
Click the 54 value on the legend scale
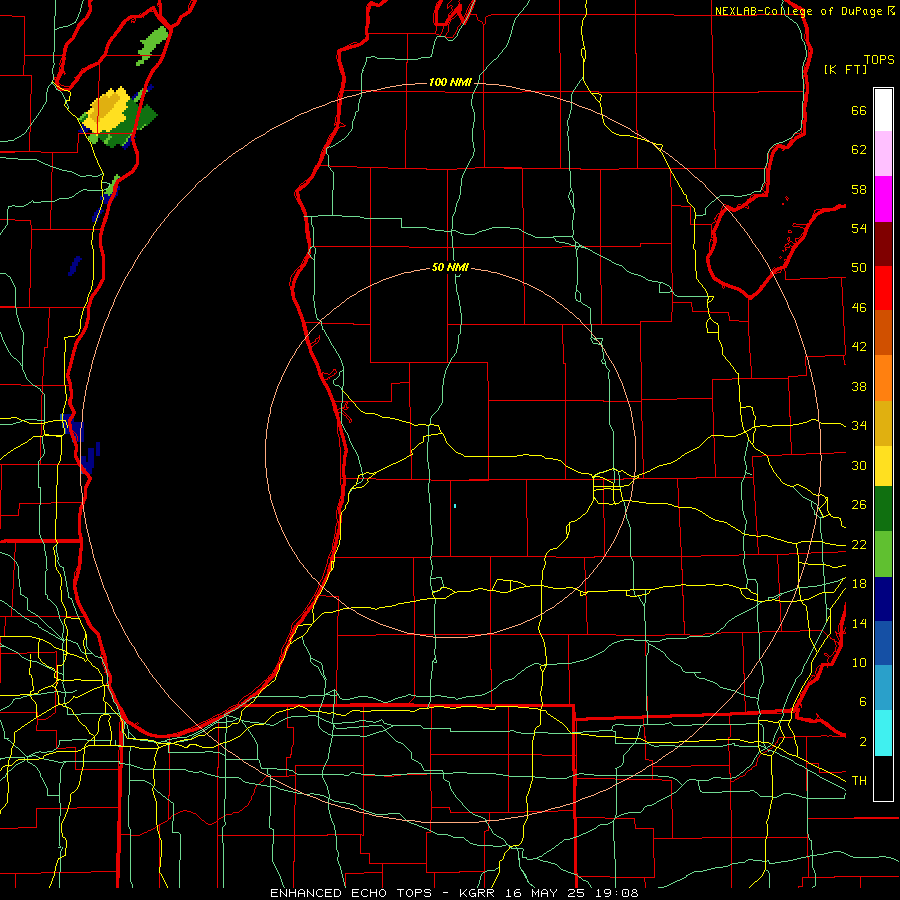859,228
